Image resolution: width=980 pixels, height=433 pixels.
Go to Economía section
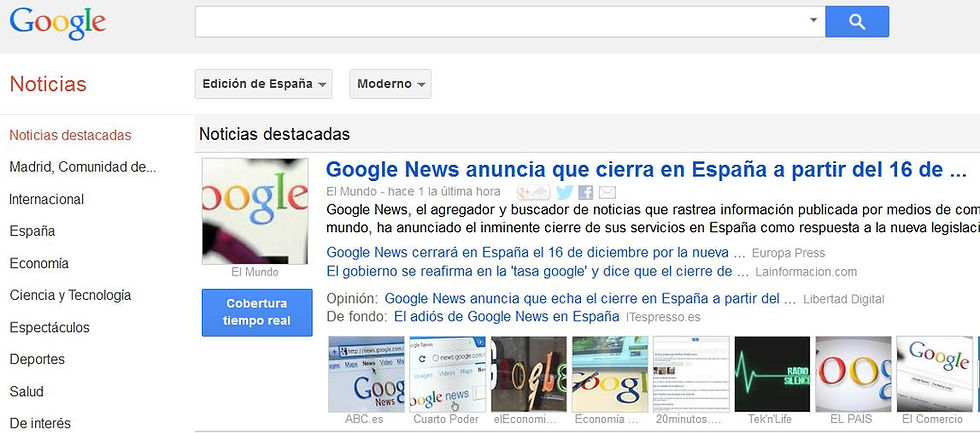click(x=39, y=264)
